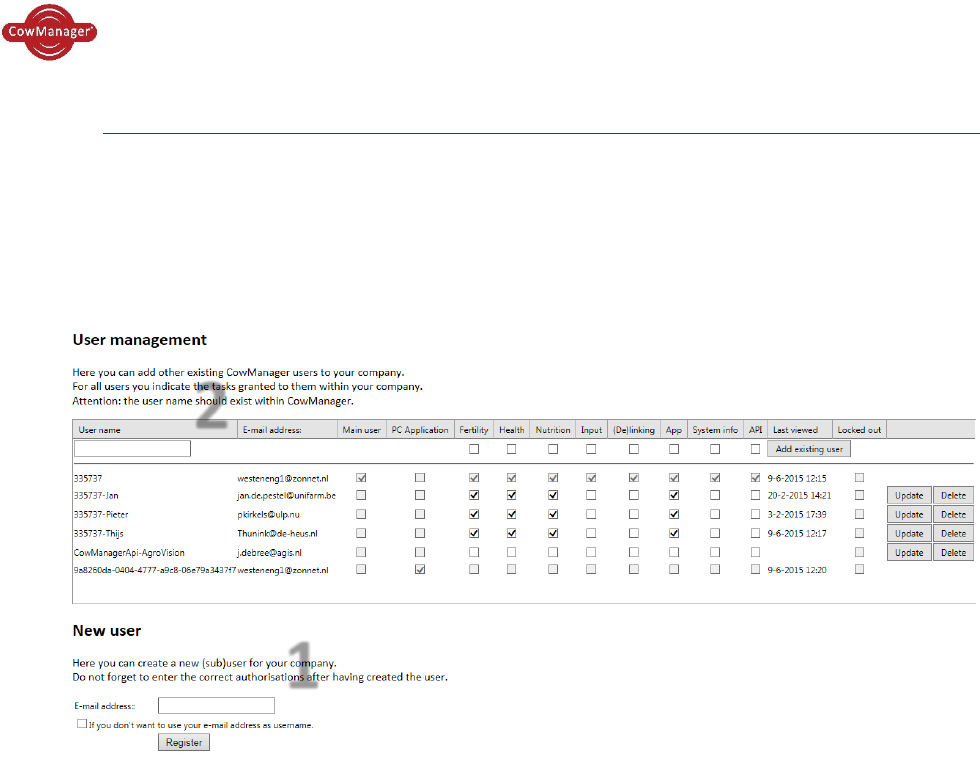Check Fertility for CowManagerApi-AgroVision
Viewport: 980px width, 769px height.
pyautogui.click(x=474, y=553)
